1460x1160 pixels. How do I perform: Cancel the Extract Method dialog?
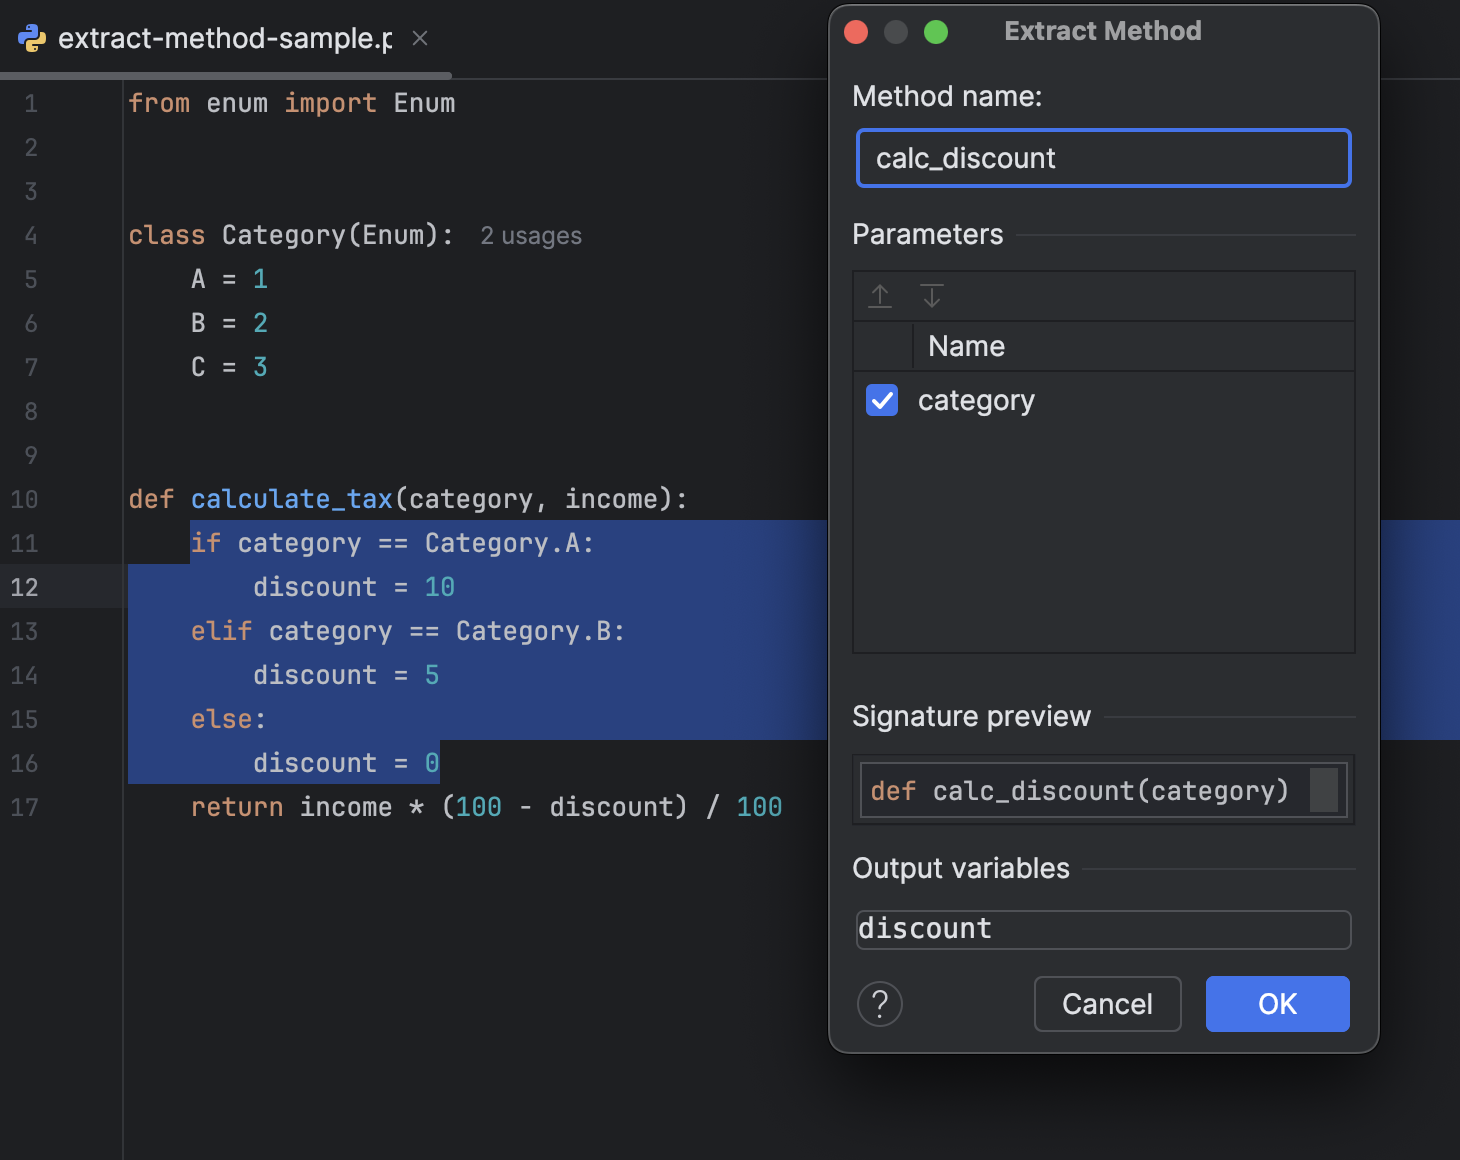pyautogui.click(x=1107, y=1004)
